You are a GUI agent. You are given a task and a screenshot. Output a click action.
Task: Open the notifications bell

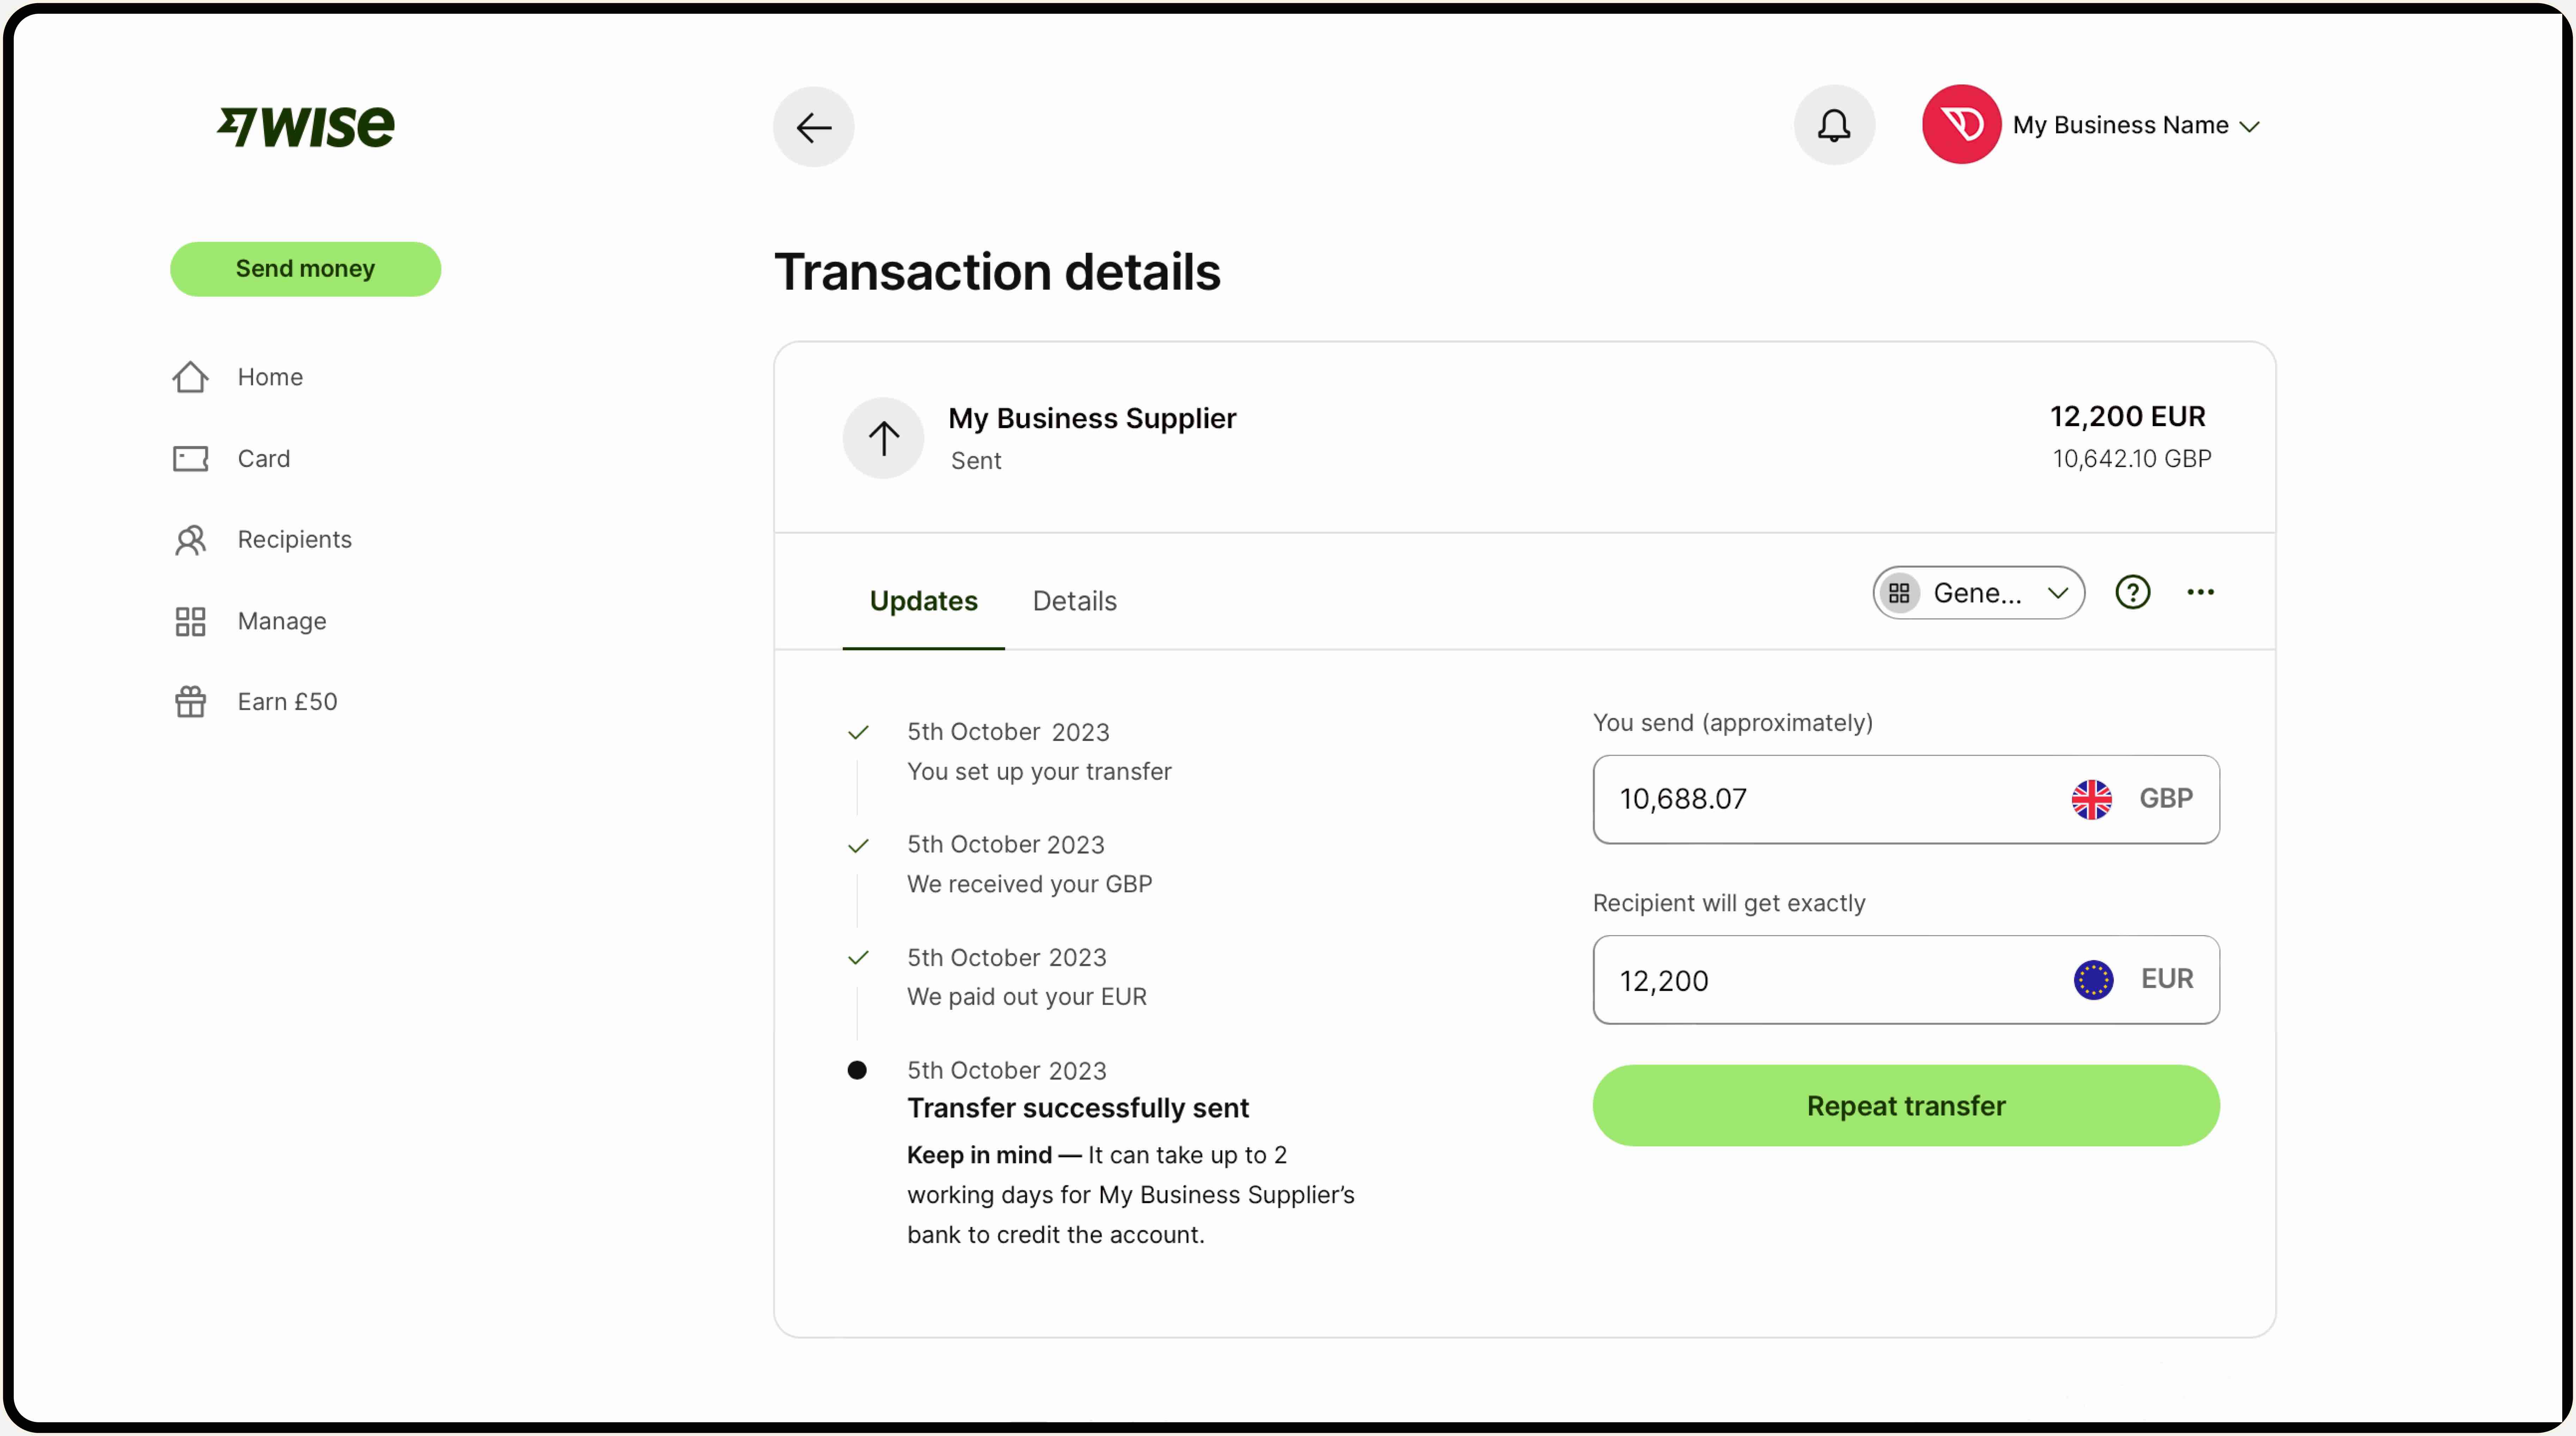1833,125
